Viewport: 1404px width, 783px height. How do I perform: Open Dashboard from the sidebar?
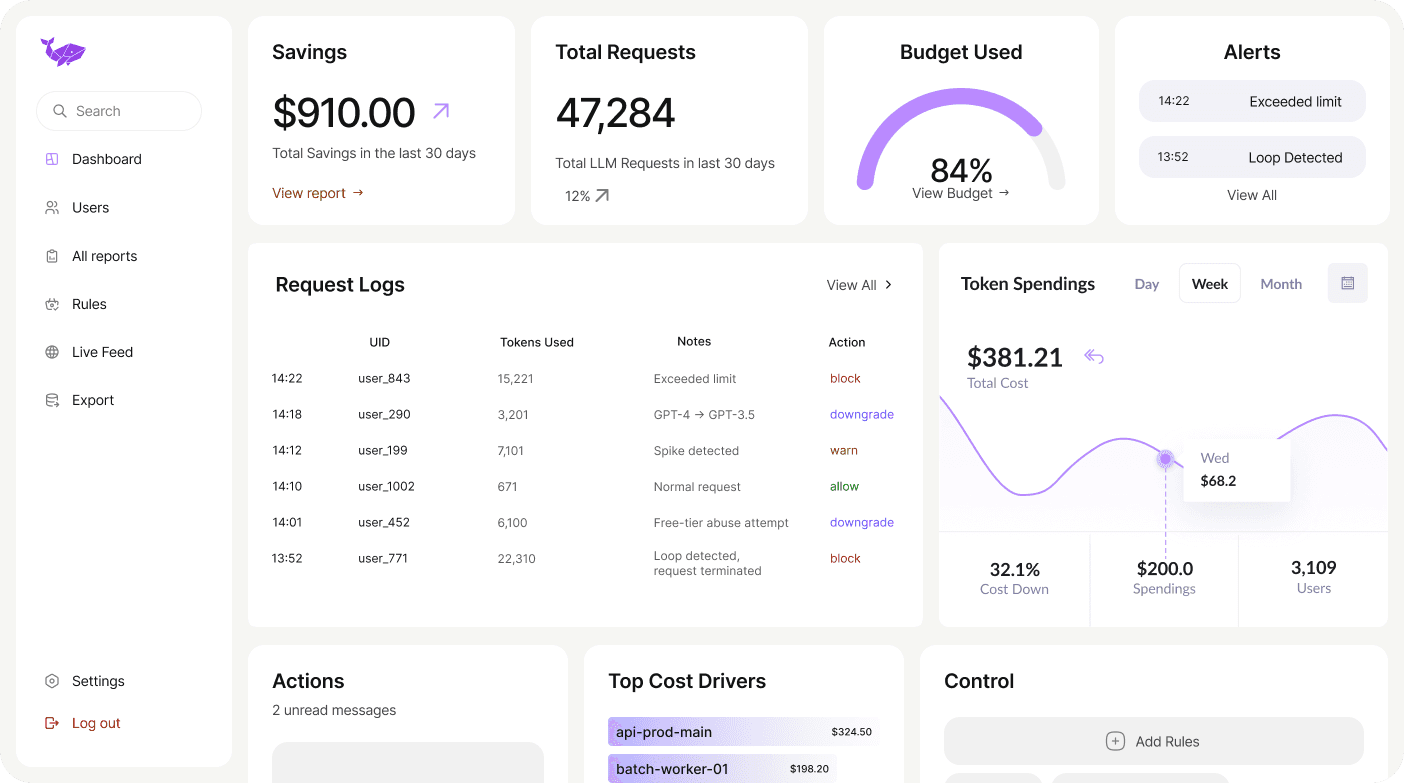106,158
